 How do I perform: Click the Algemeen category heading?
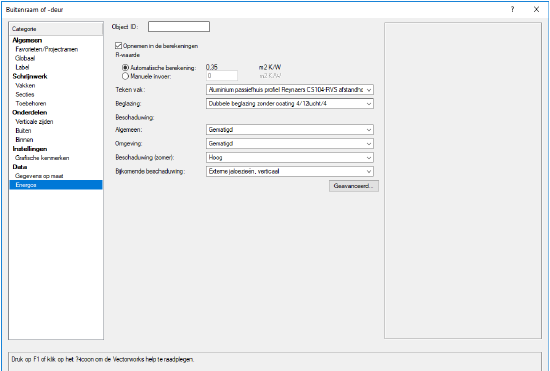click(x=27, y=40)
